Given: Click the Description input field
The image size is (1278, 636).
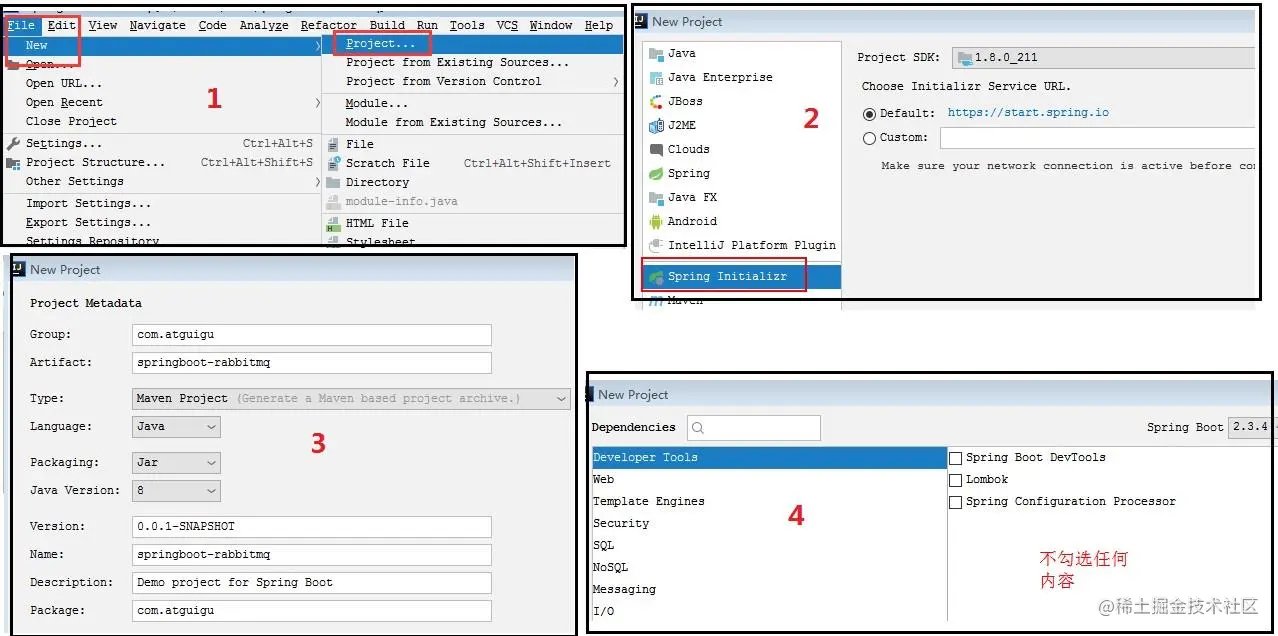Looking at the screenshot, I should [x=312, y=582].
